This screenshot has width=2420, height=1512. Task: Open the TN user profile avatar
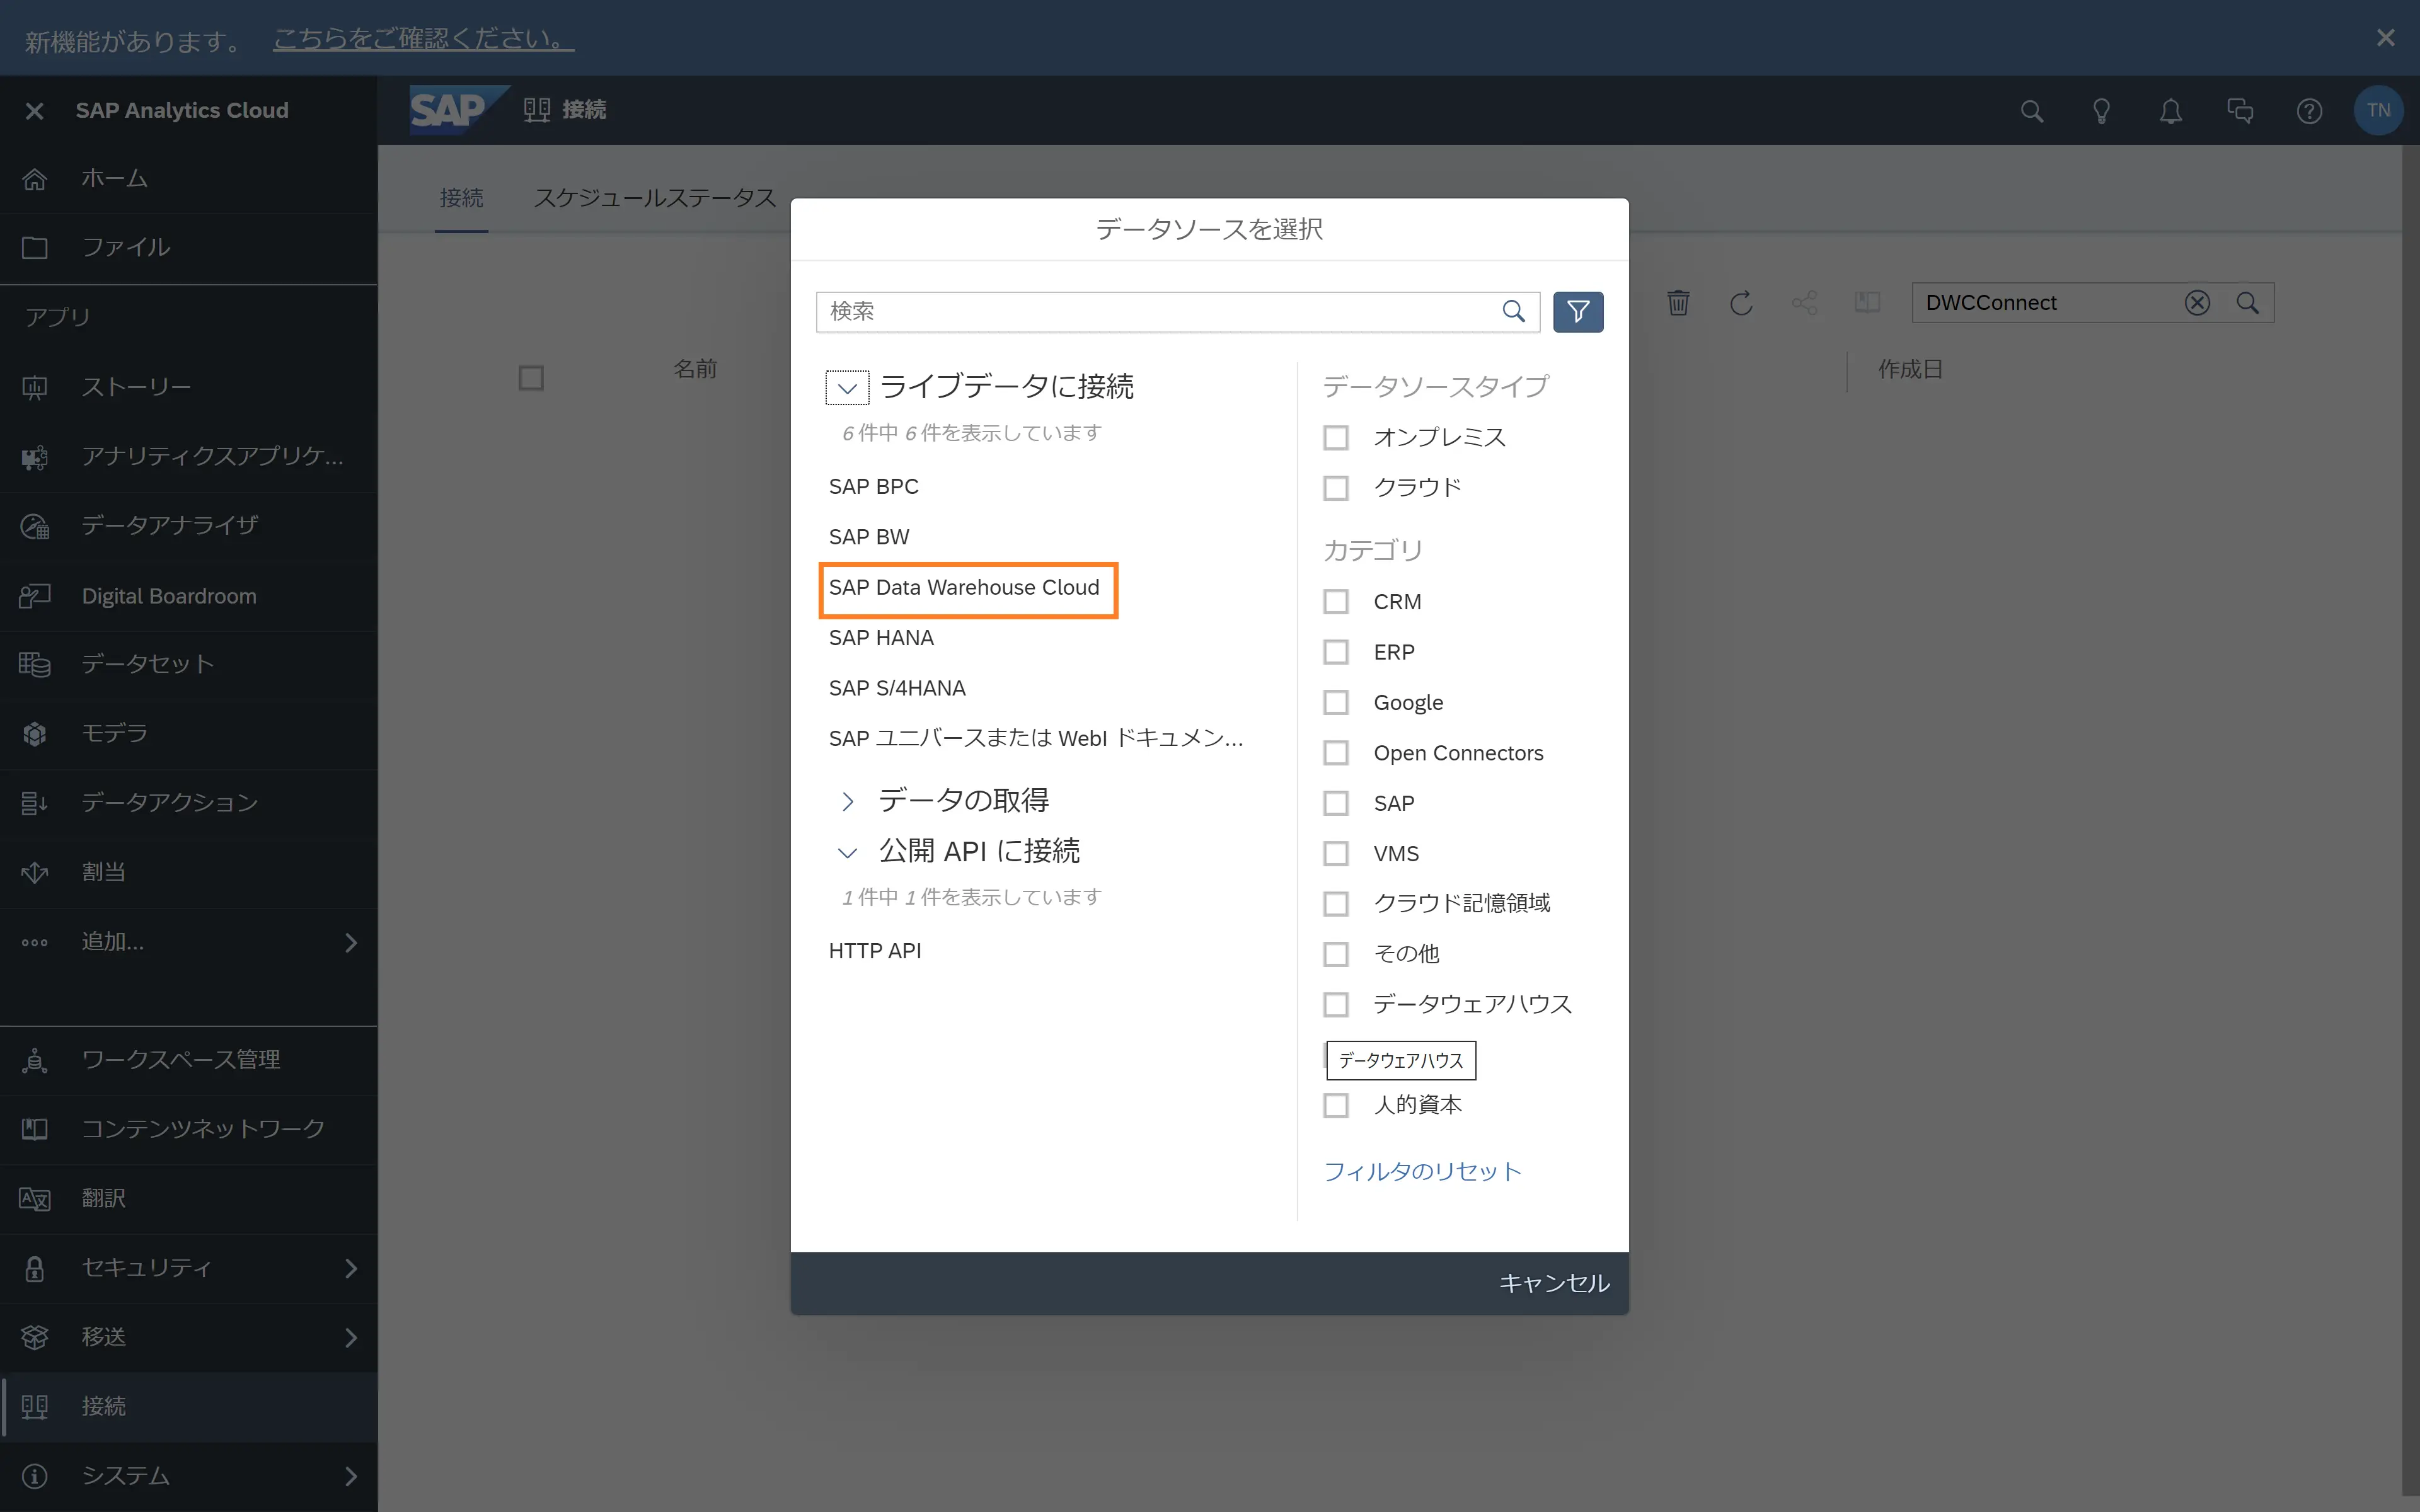tap(2378, 110)
